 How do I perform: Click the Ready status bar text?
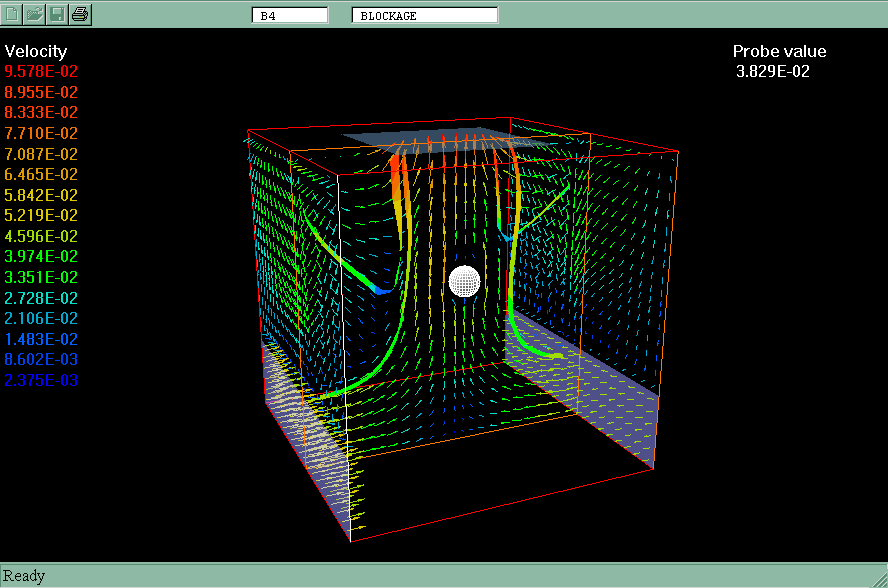click(x=24, y=576)
